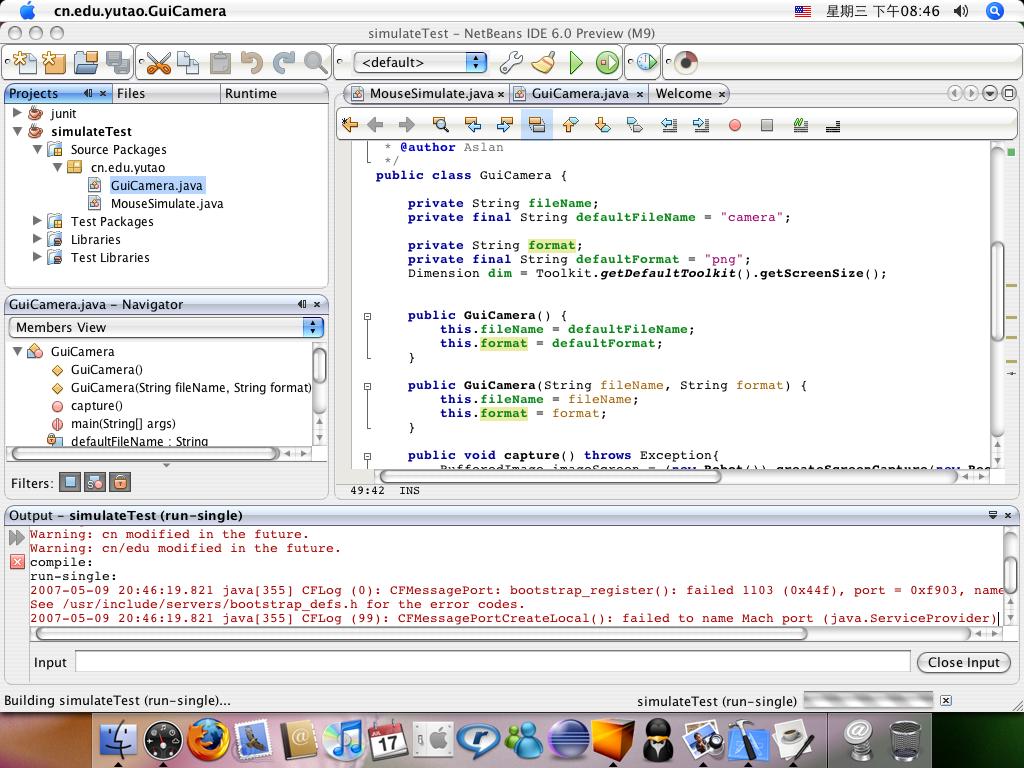Viewport: 1024px width, 768px height.
Task: Toggle bookmark on current line
Action: tap(634, 125)
